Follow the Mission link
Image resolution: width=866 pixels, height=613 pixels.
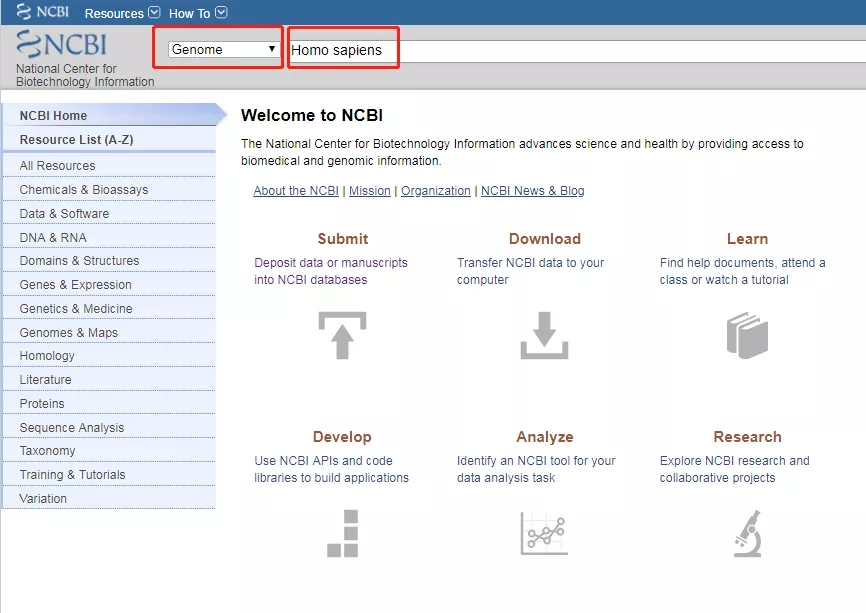click(x=369, y=191)
